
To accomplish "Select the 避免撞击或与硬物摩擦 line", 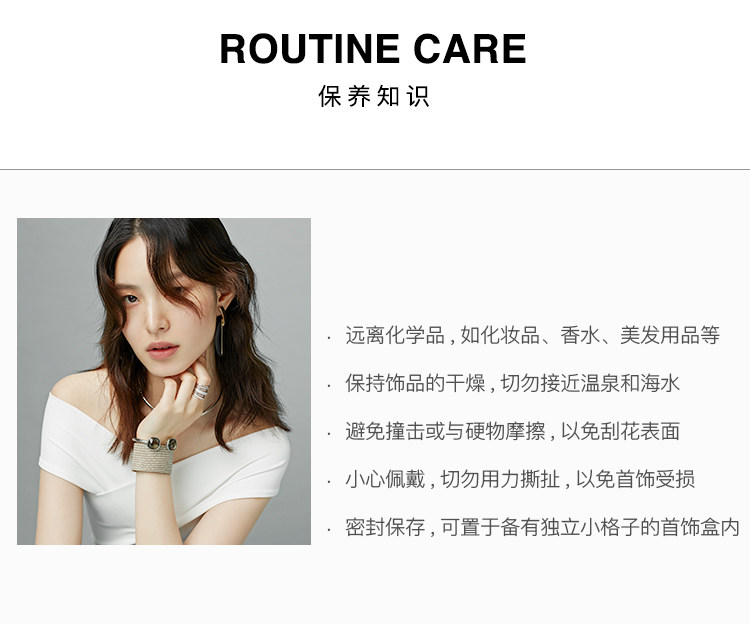I will 512,431.
